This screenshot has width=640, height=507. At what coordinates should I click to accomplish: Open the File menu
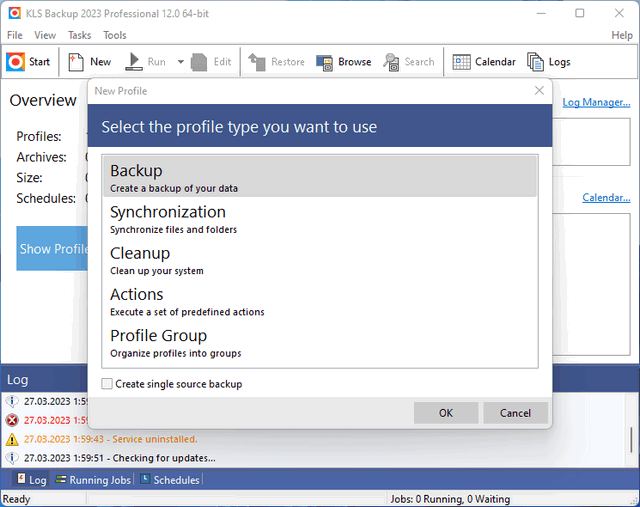(16, 35)
